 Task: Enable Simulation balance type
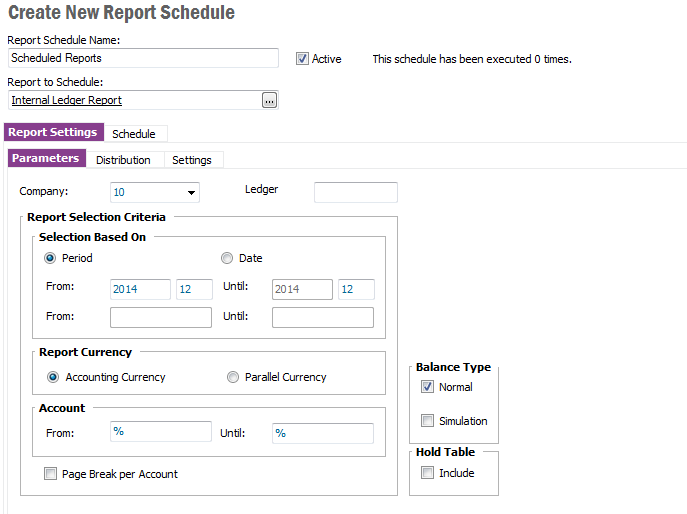coord(428,421)
